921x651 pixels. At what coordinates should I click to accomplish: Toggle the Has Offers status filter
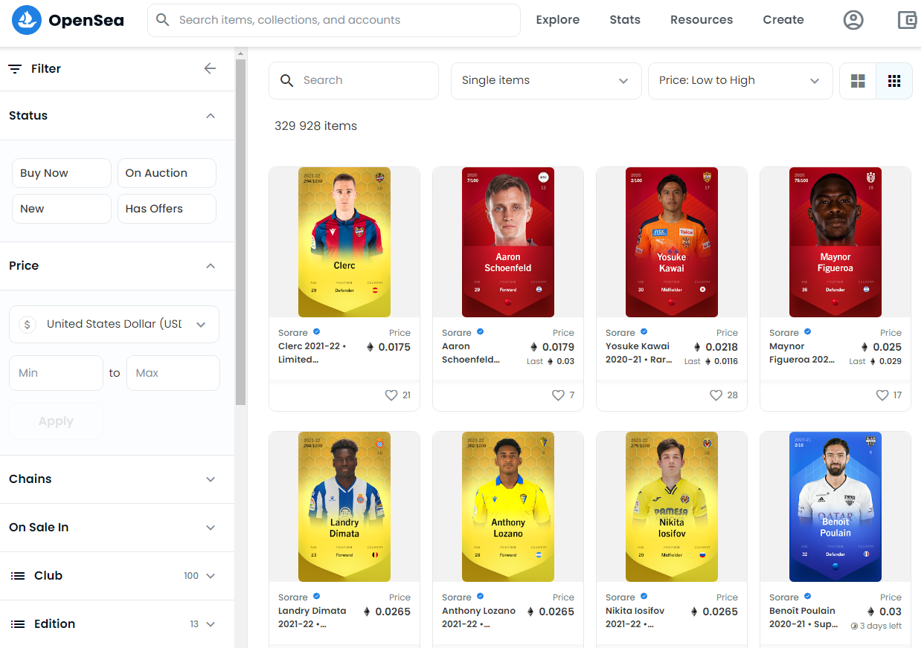pos(167,209)
